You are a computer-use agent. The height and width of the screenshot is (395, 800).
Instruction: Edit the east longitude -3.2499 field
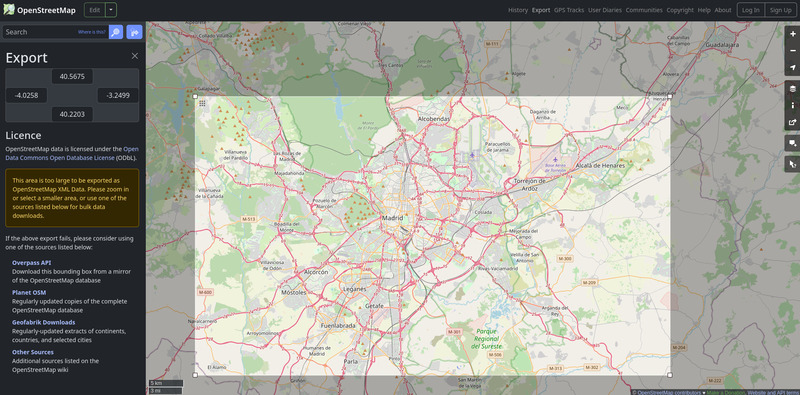tap(118, 95)
